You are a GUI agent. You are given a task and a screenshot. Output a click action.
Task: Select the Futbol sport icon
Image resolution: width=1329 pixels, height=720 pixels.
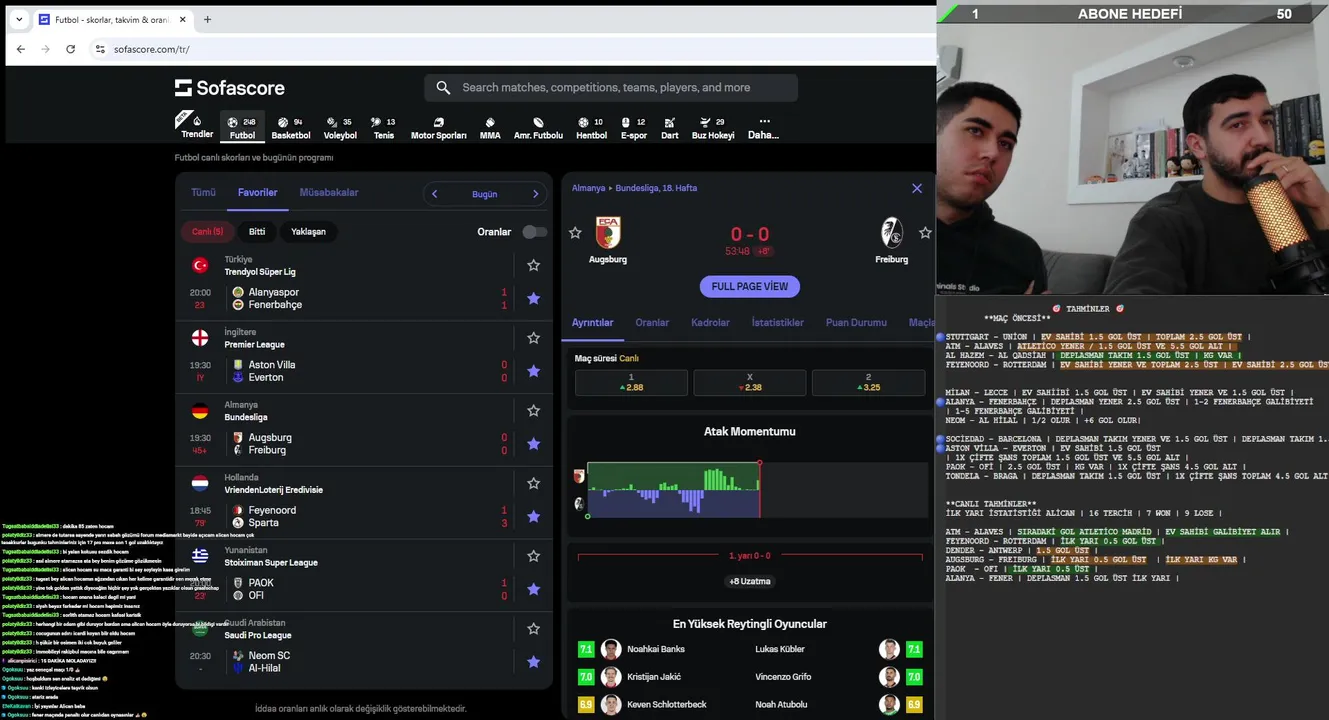(242, 126)
